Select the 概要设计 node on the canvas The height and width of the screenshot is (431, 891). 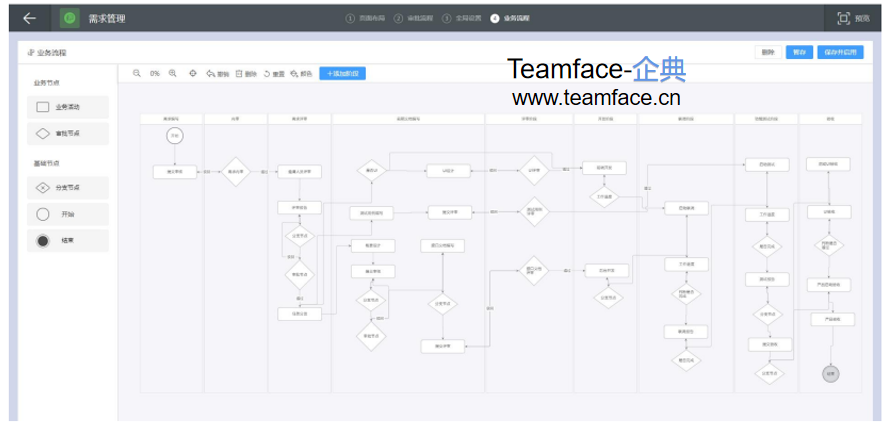(373, 246)
